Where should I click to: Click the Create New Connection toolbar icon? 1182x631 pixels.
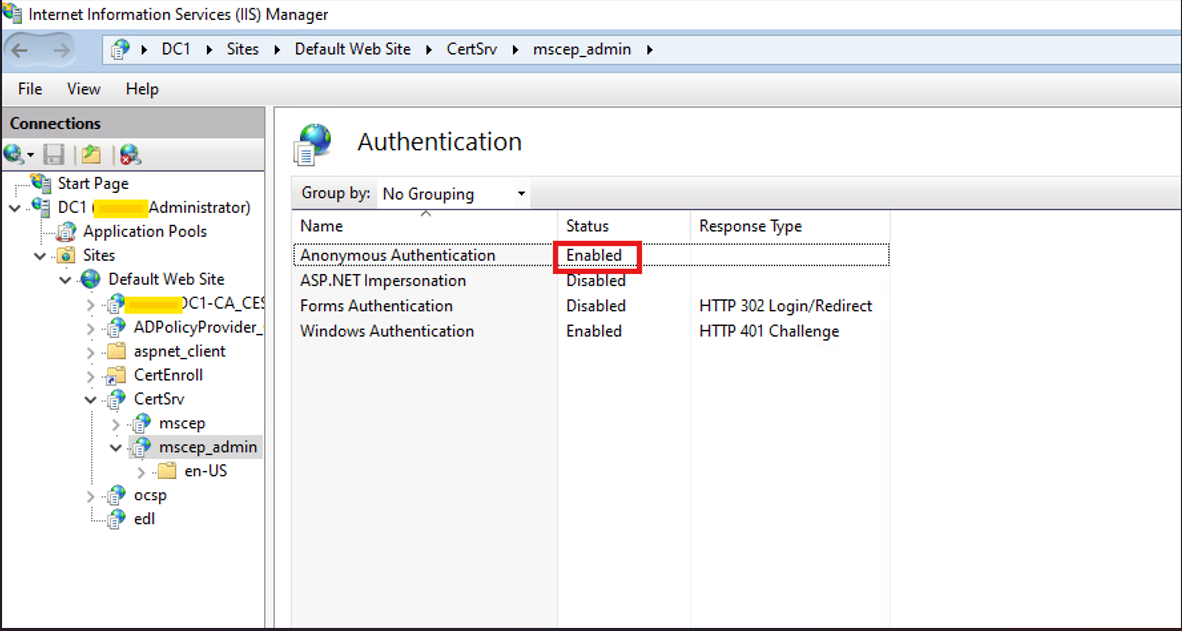point(15,154)
